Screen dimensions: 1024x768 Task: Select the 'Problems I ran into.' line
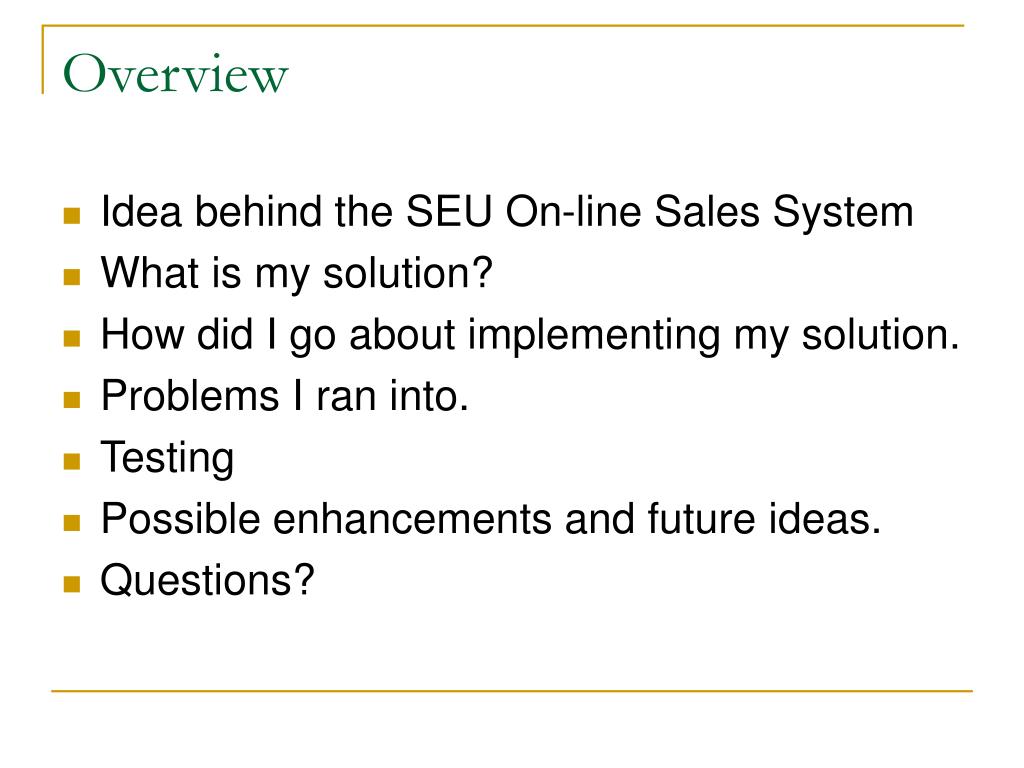[285, 396]
